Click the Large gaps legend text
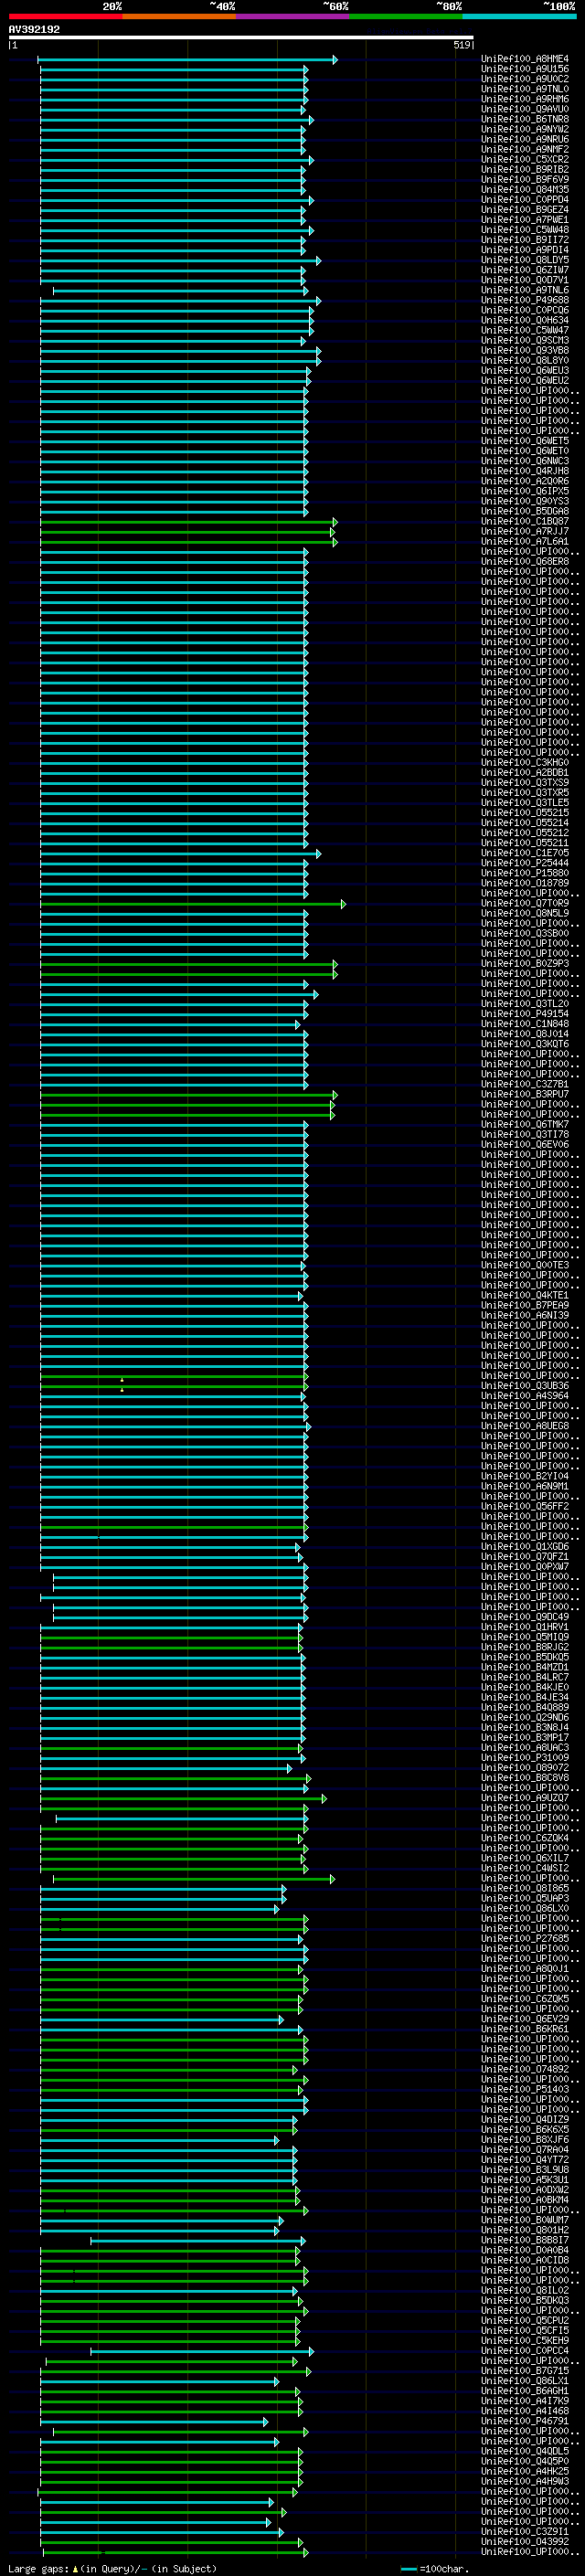 click(x=113, y=2569)
